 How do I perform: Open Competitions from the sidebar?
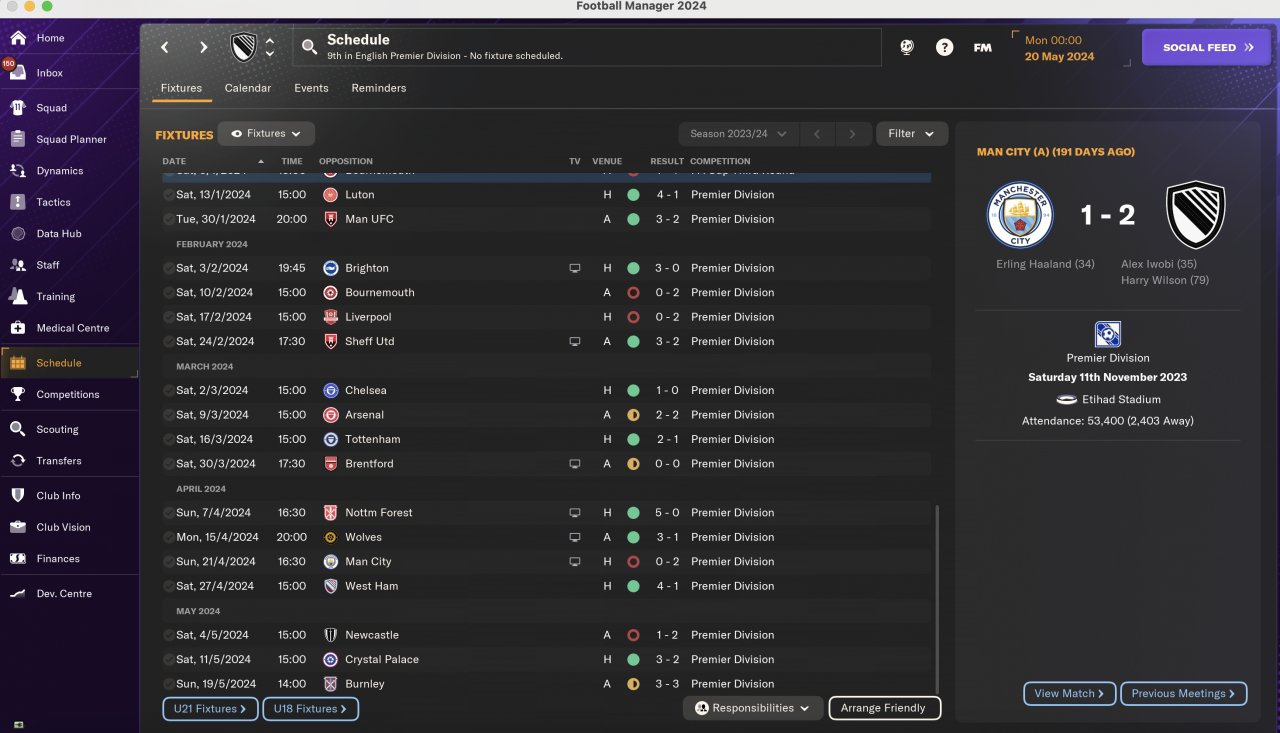70,394
